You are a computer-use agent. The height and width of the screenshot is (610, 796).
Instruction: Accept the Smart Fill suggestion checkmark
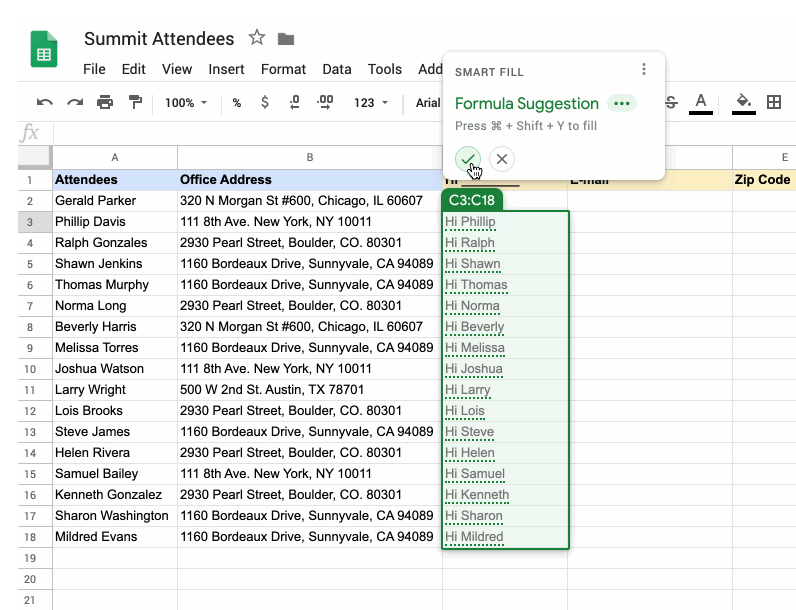[468, 159]
